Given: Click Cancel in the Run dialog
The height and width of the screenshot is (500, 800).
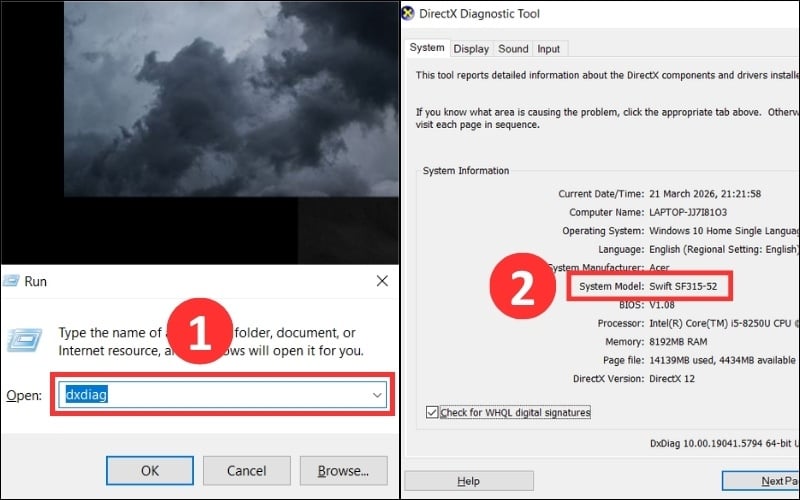Looking at the screenshot, I should (246, 470).
